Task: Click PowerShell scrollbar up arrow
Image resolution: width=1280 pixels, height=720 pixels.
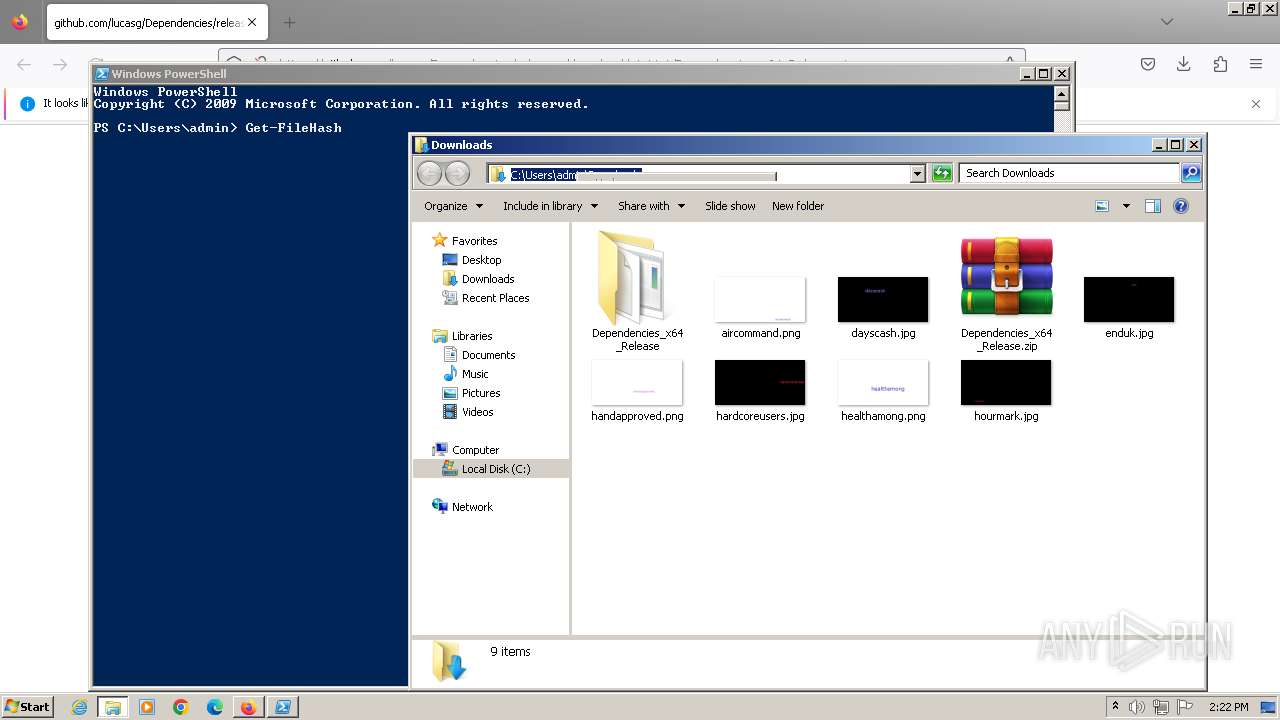Action: pyautogui.click(x=1061, y=93)
